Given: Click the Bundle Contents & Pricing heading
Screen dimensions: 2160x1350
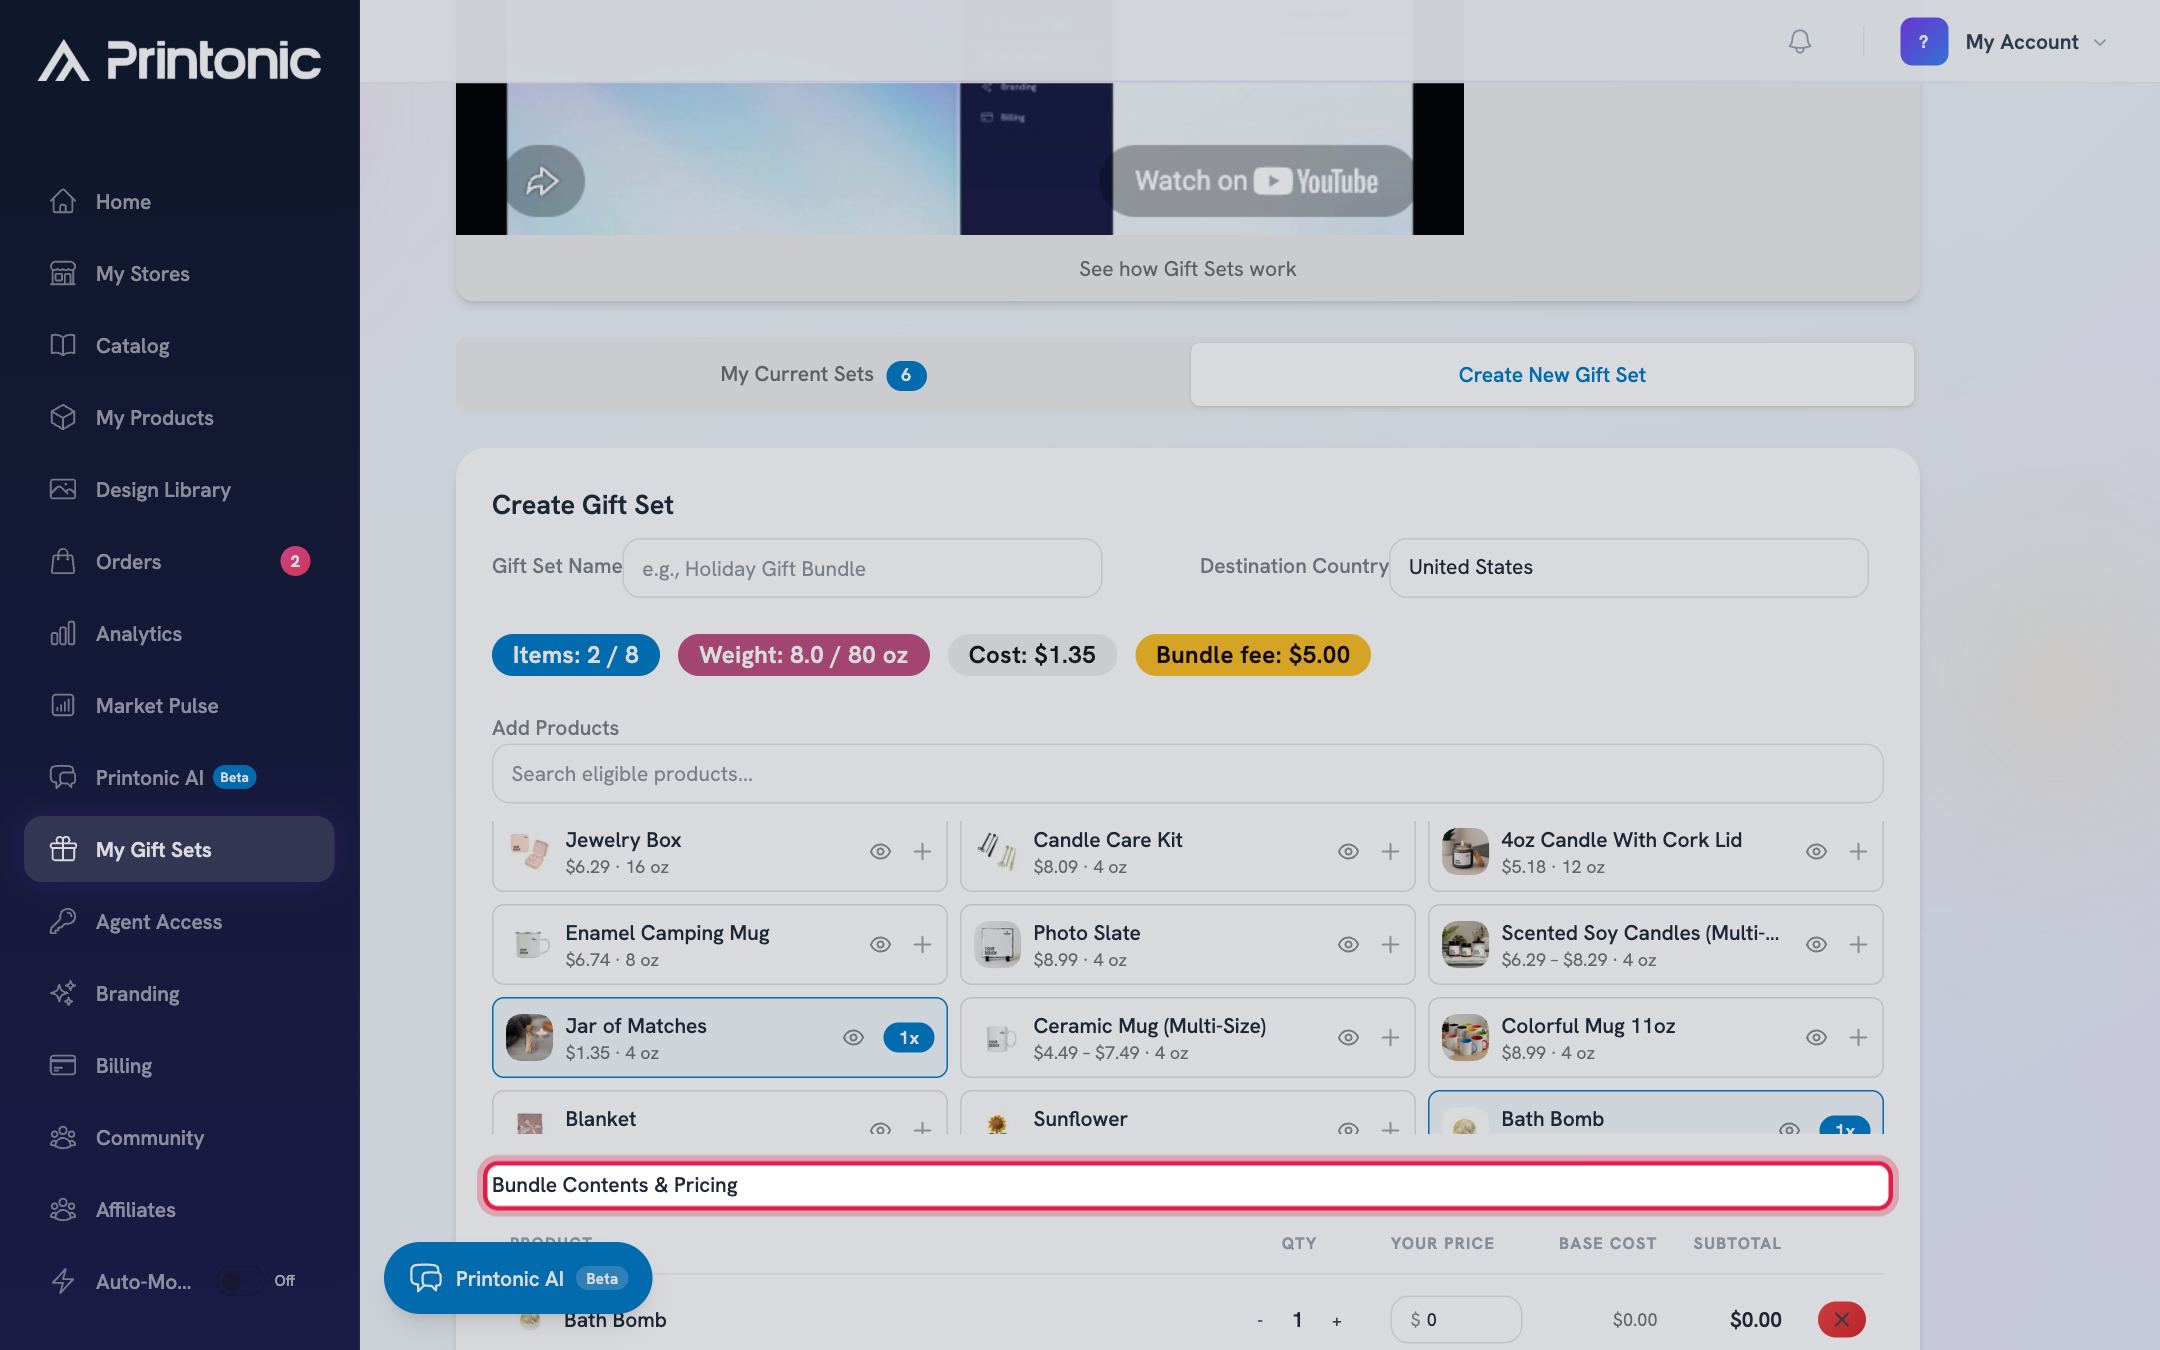Looking at the screenshot, I should pos(615,1185).
